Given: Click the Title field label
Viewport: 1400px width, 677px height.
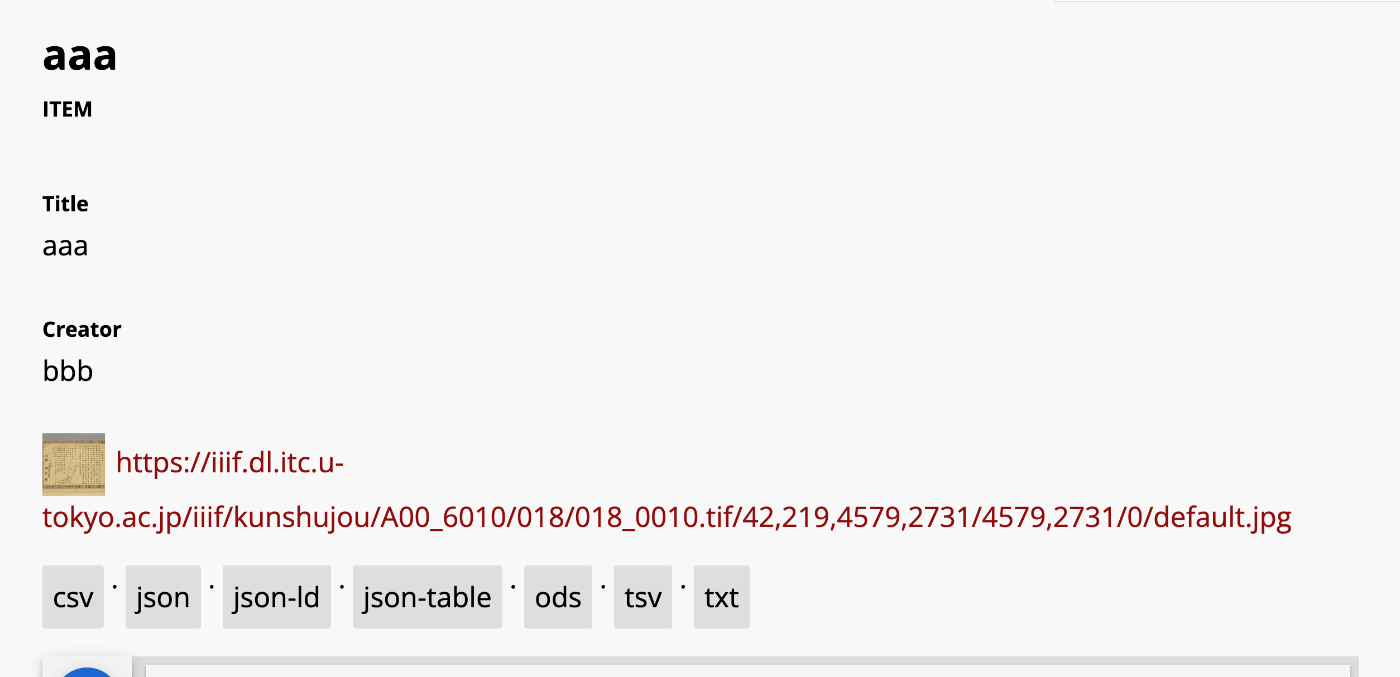Looking at the screenshot, I should click(x=65, y=203).
